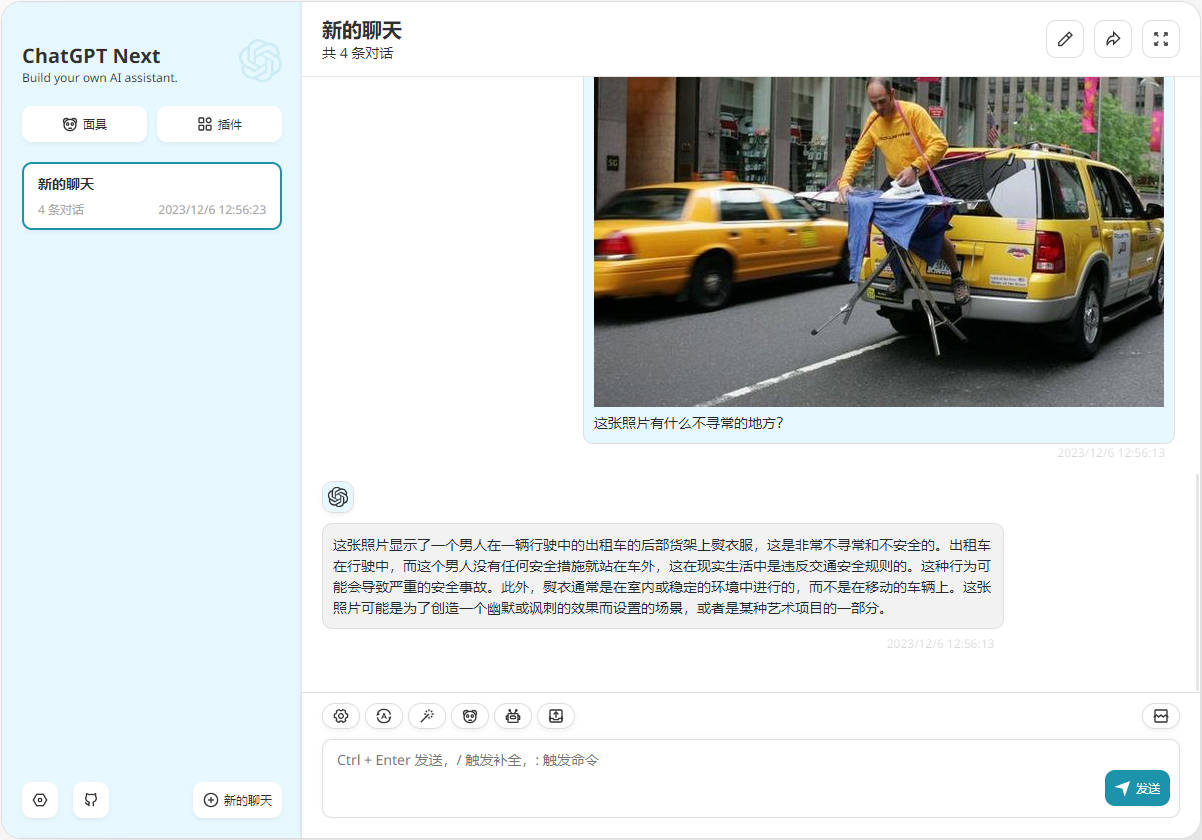Open the chat settings gear icon
This screenshot has height=840, width=1202.
click(x=341, y=716)
